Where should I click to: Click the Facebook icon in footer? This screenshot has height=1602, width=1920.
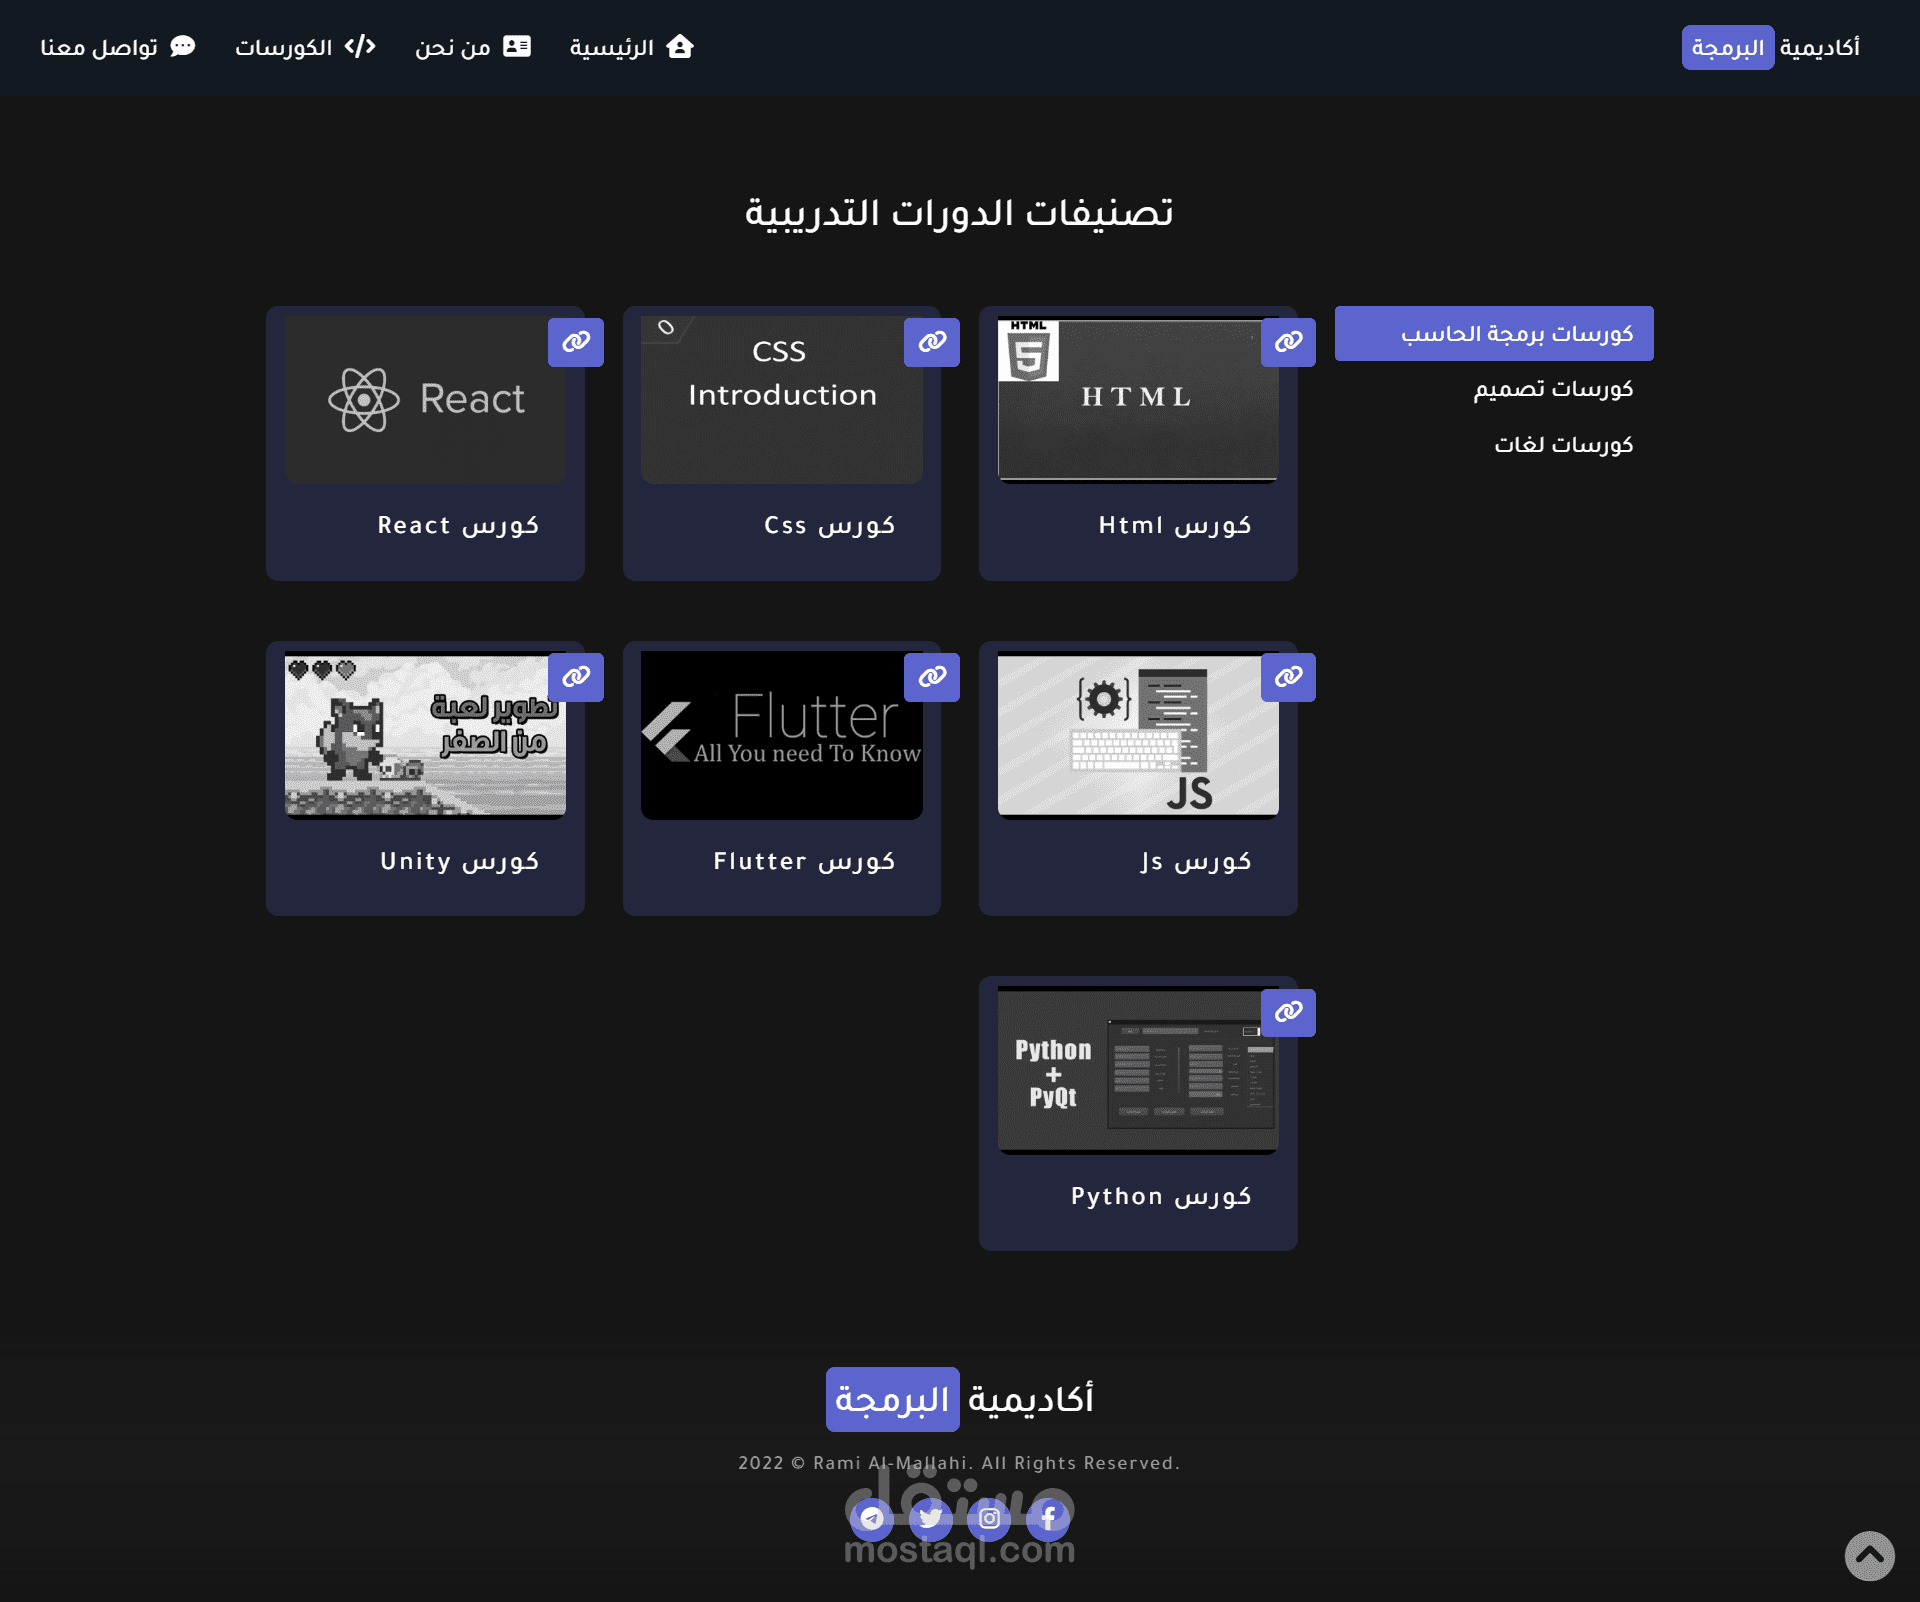(x=1048, y=1518)
